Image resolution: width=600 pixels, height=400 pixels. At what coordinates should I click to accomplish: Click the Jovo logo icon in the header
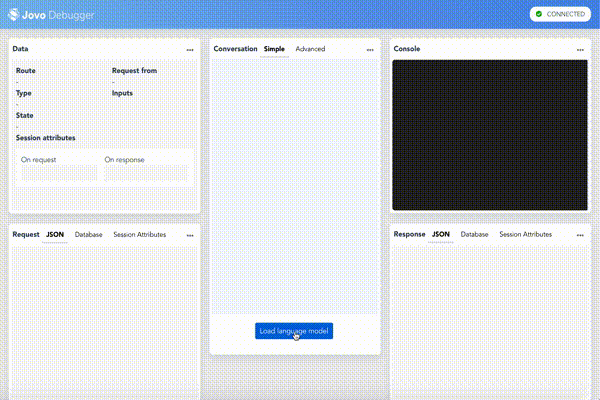click(13, 15)
